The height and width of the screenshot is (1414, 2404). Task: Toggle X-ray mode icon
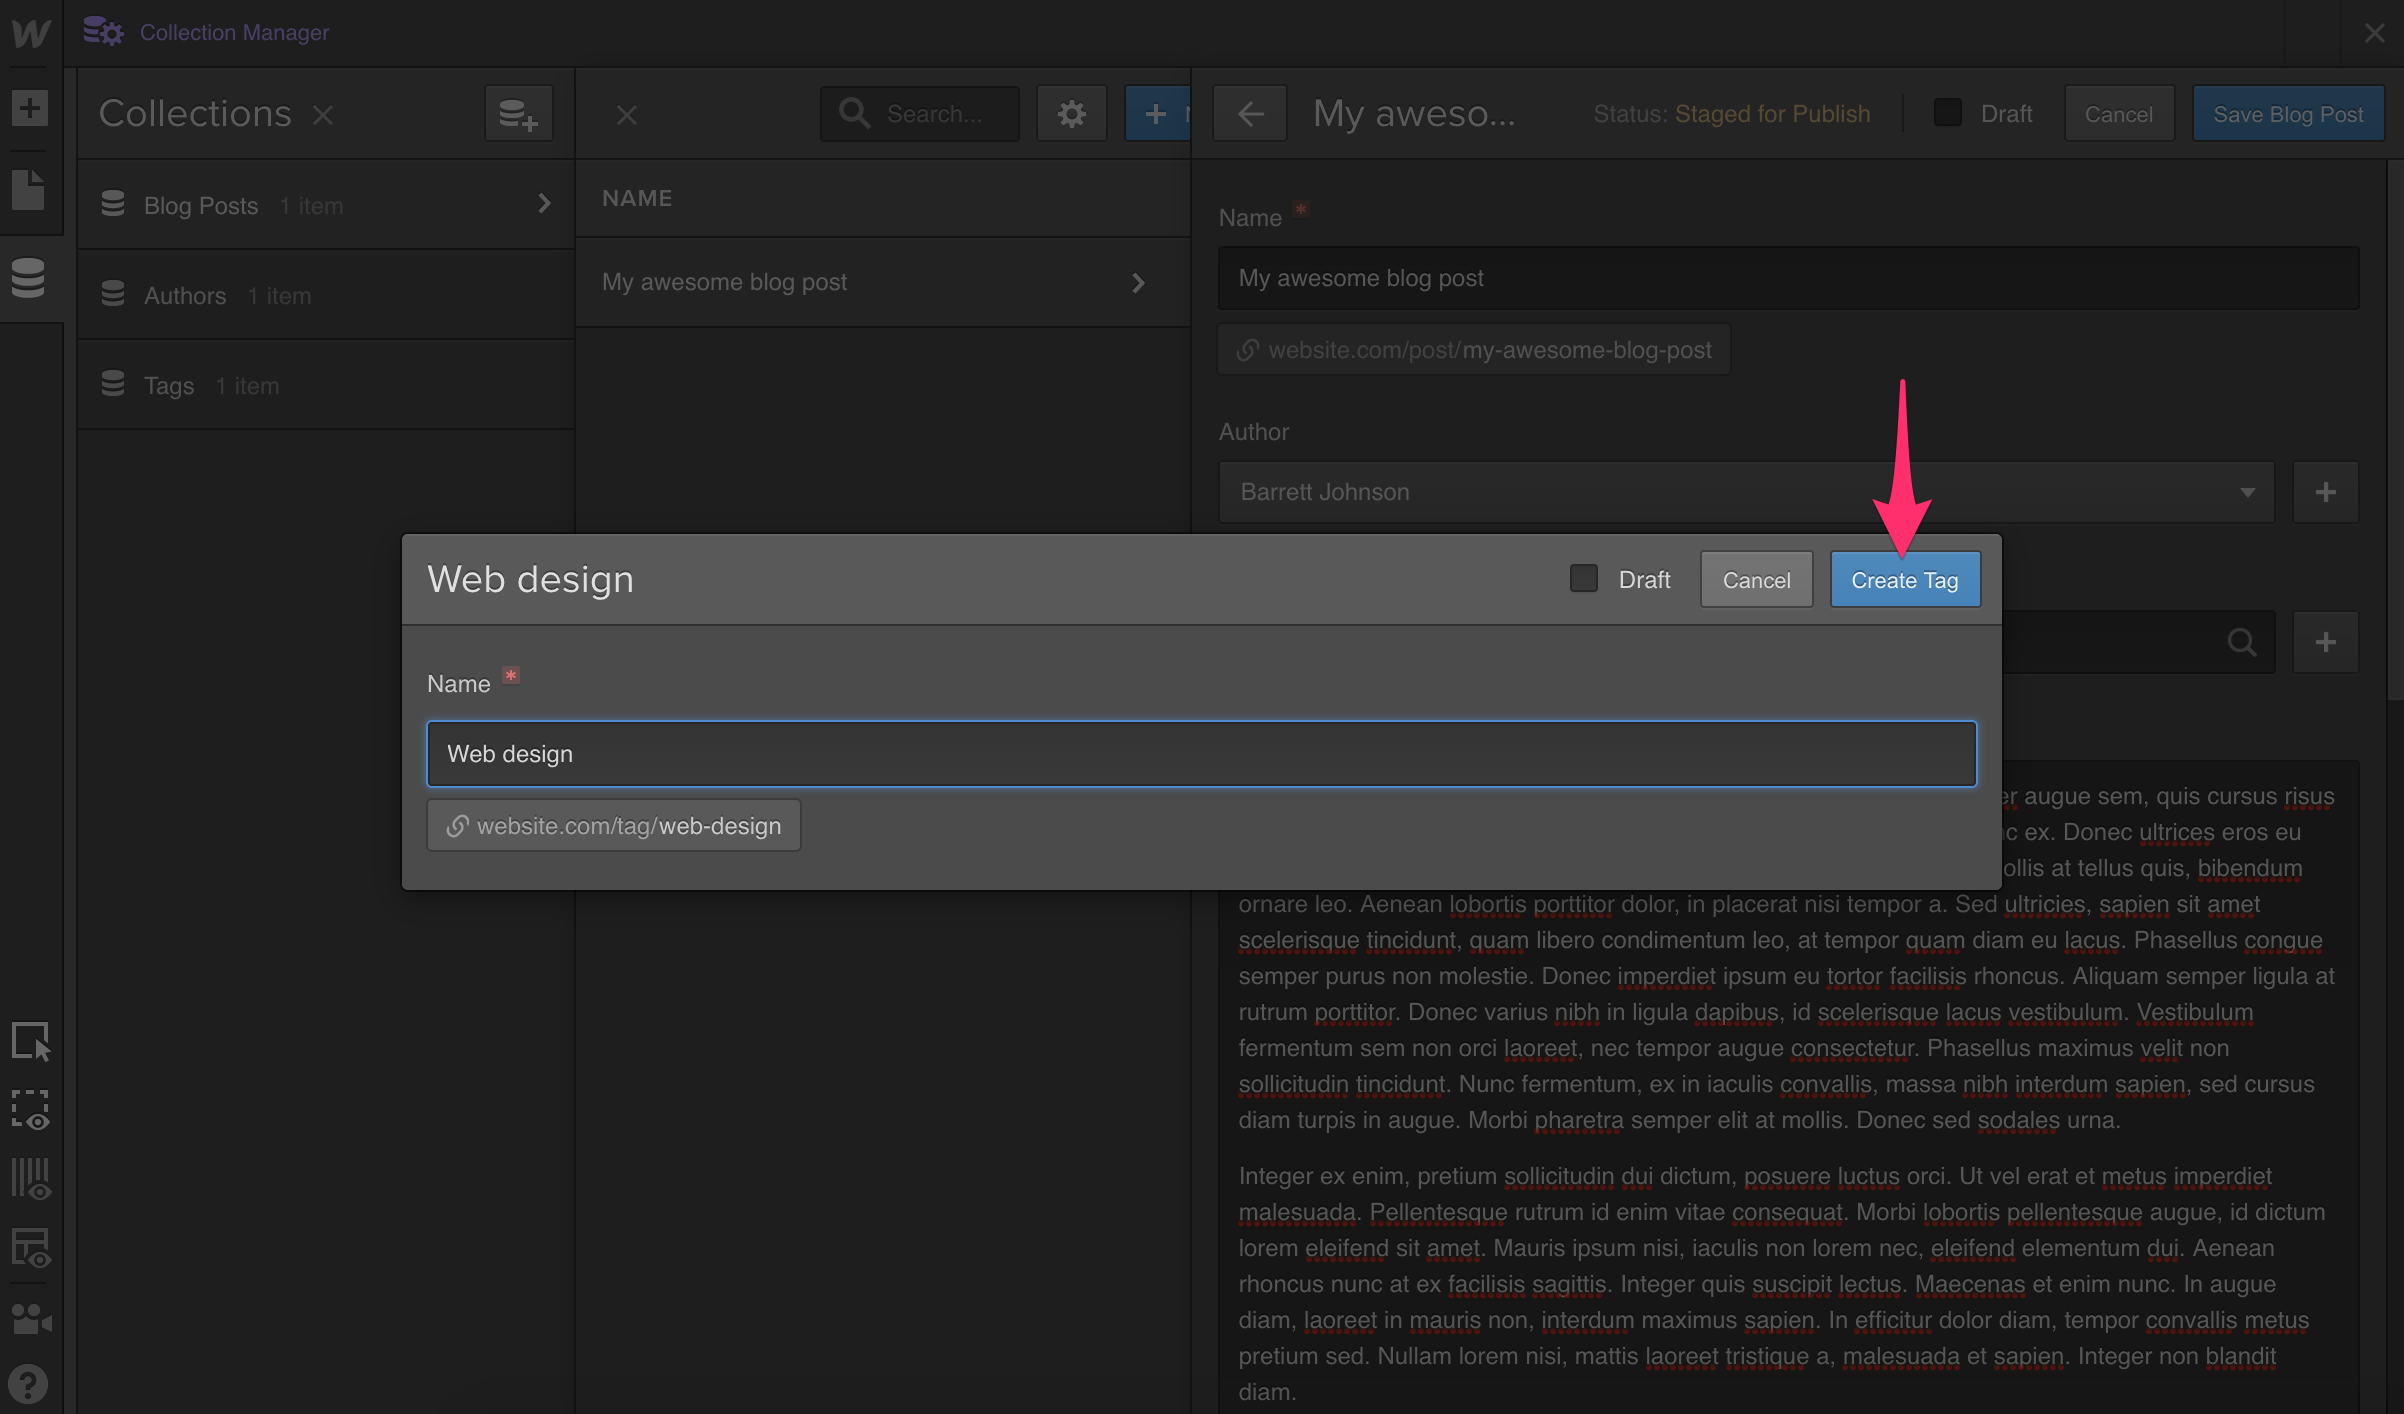(31, 1249)
